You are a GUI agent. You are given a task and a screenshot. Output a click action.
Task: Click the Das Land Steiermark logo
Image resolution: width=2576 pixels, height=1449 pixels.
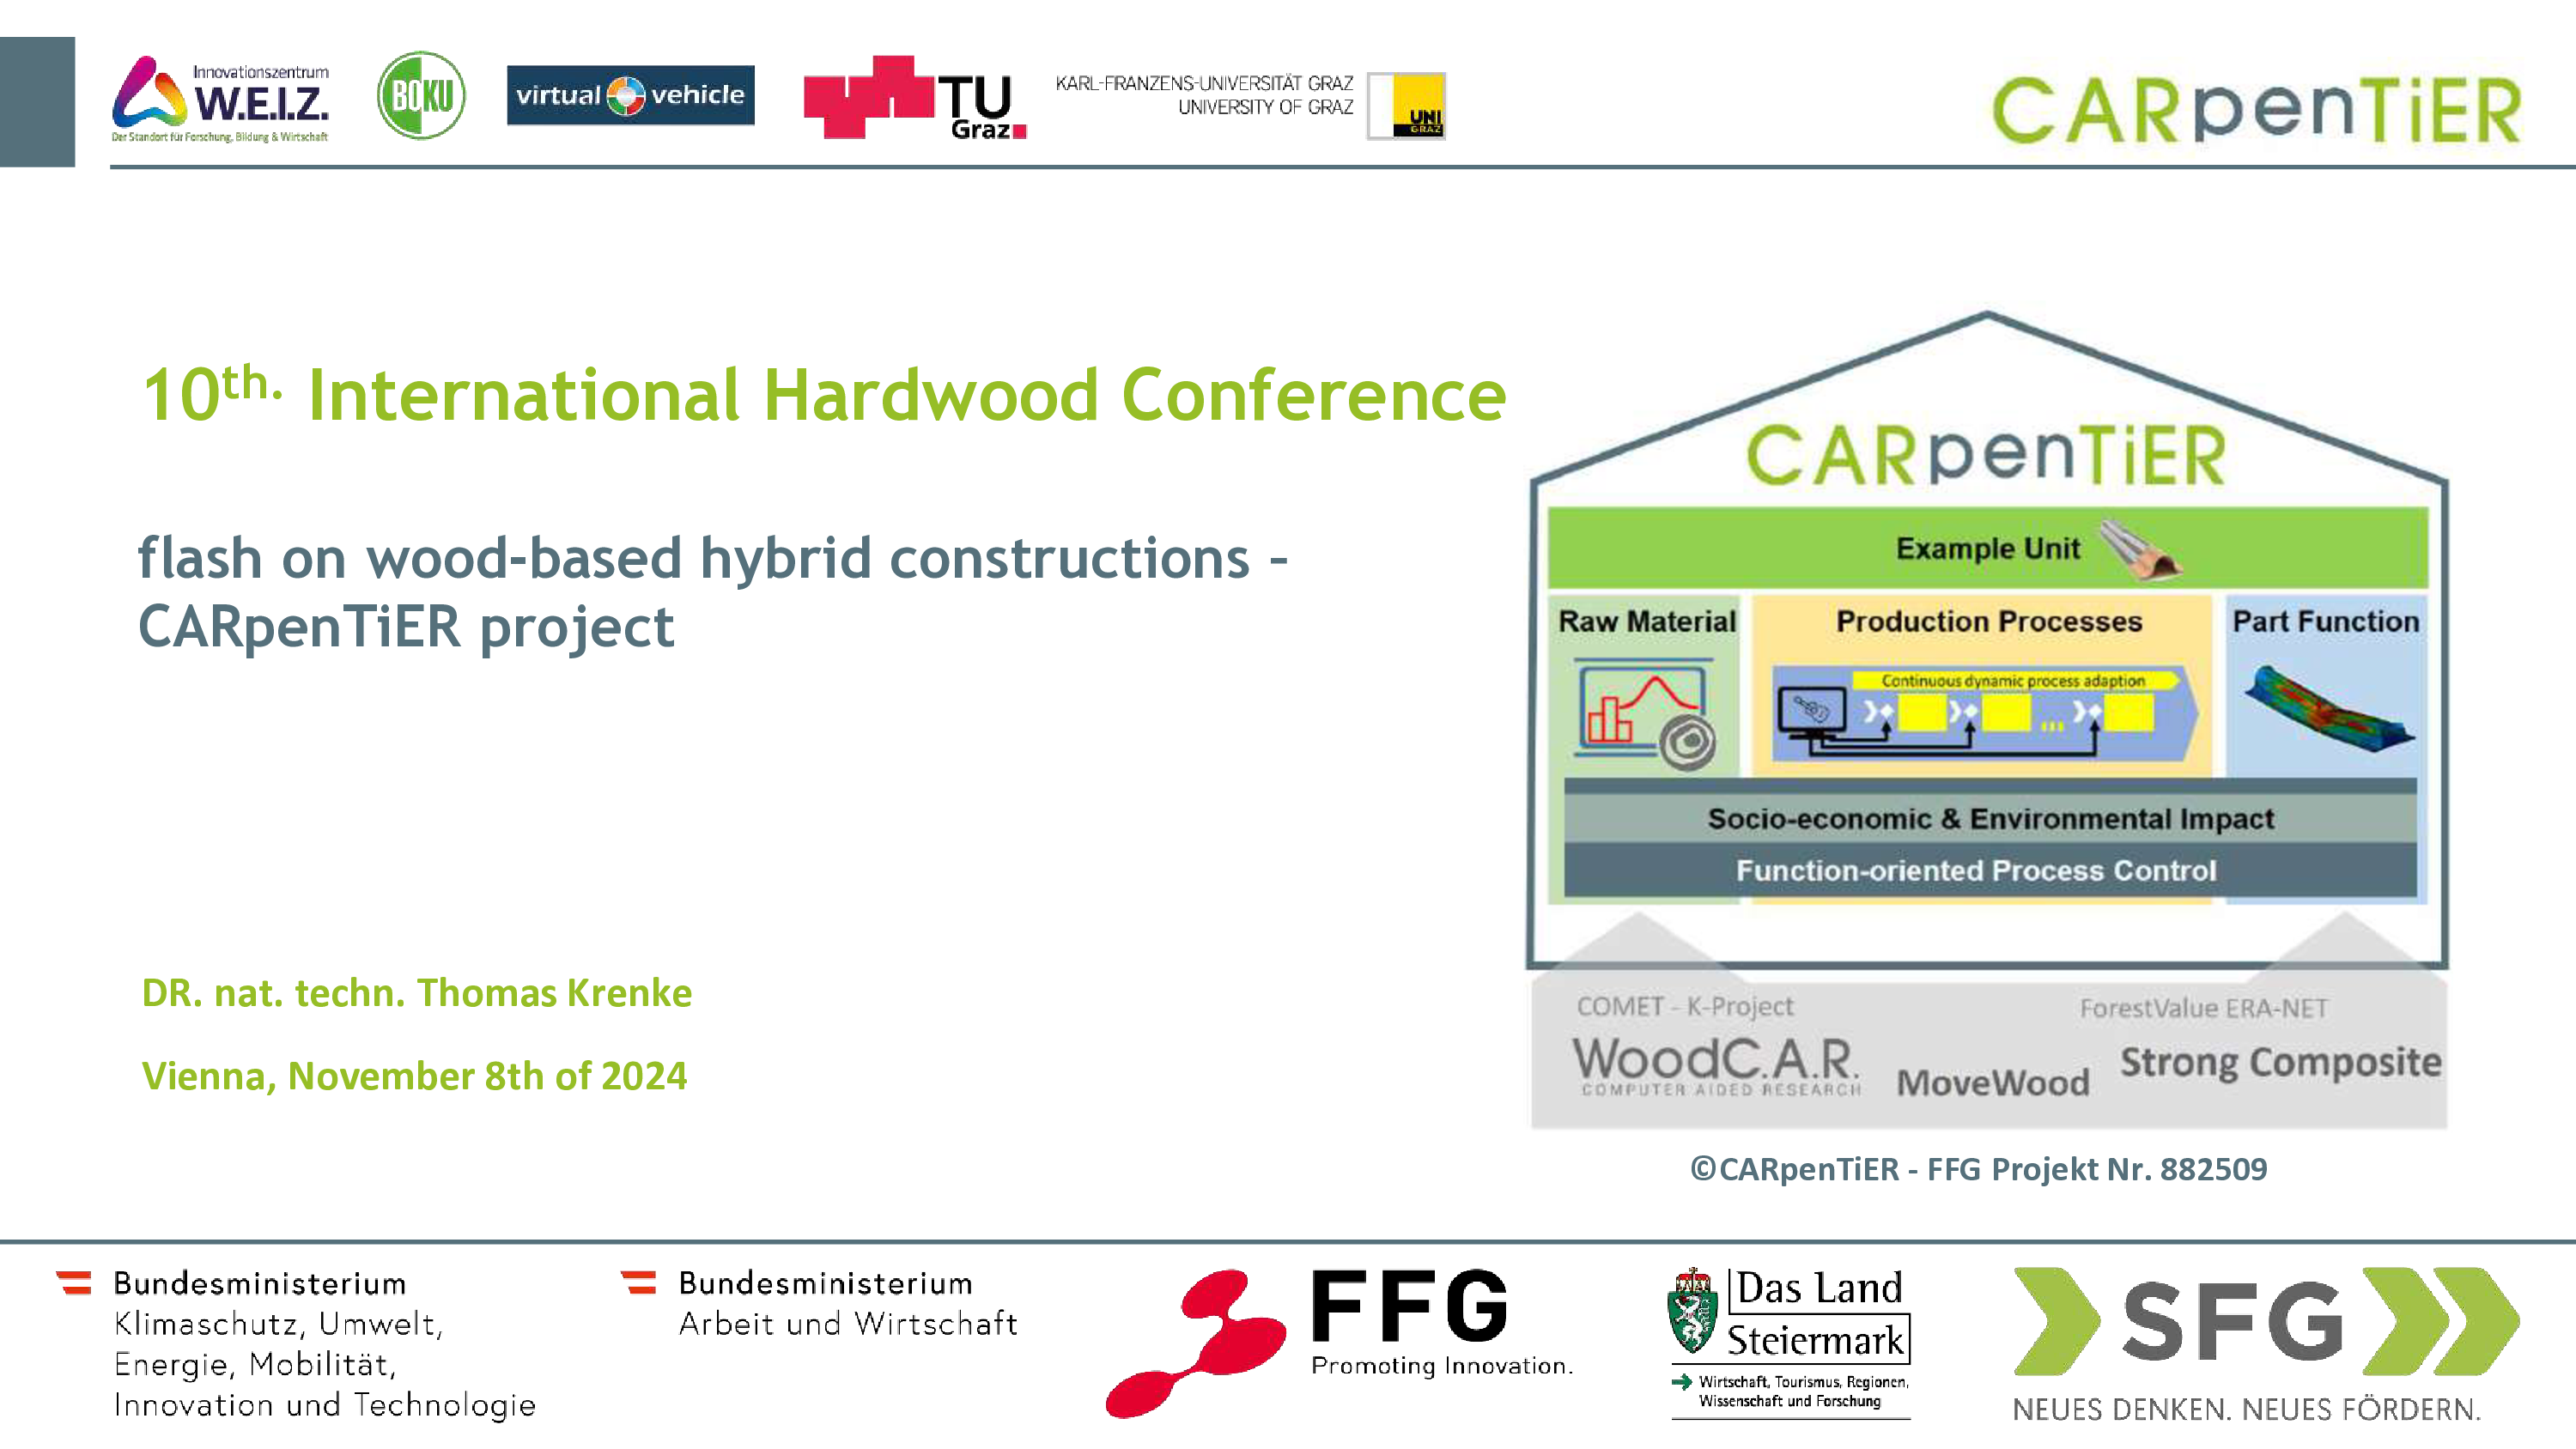[1789, 1343]
